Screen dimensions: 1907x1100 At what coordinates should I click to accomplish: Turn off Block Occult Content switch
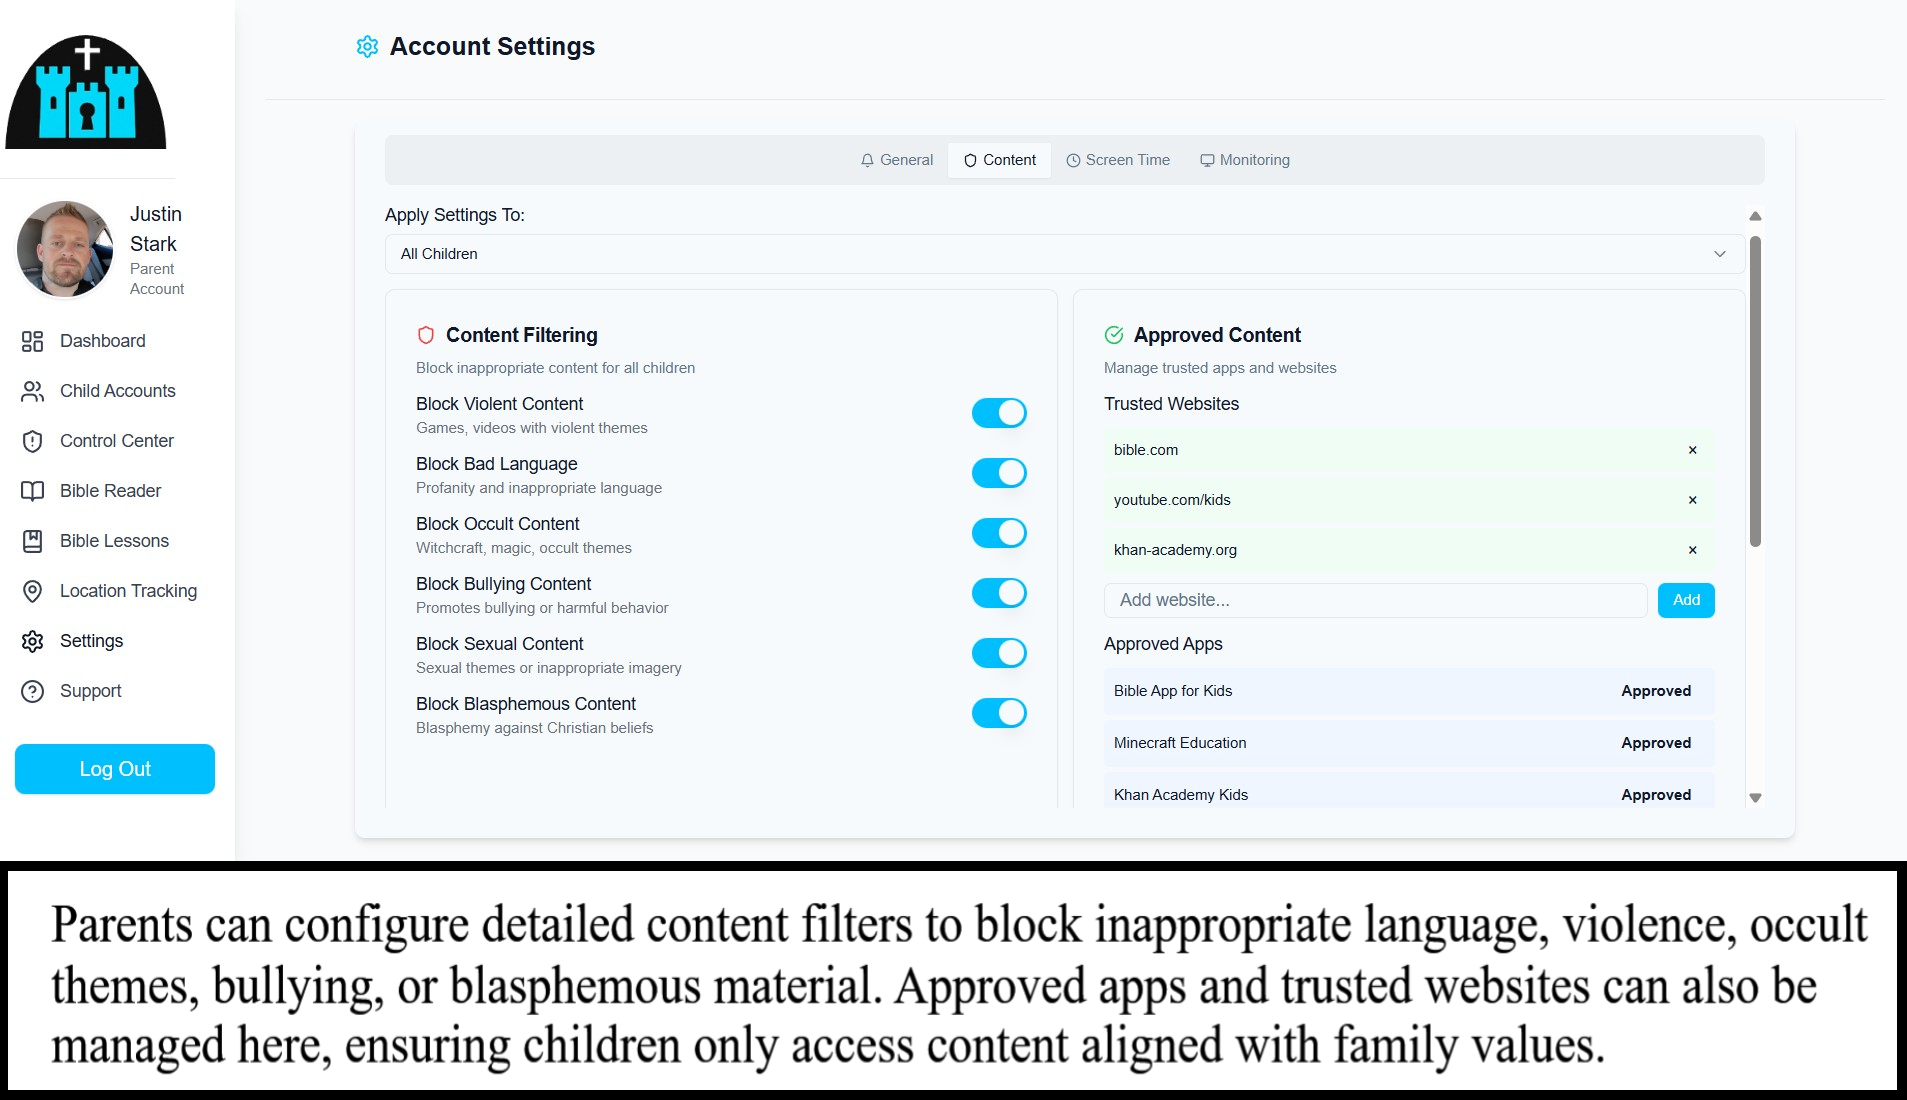click(x=998, y=533)
